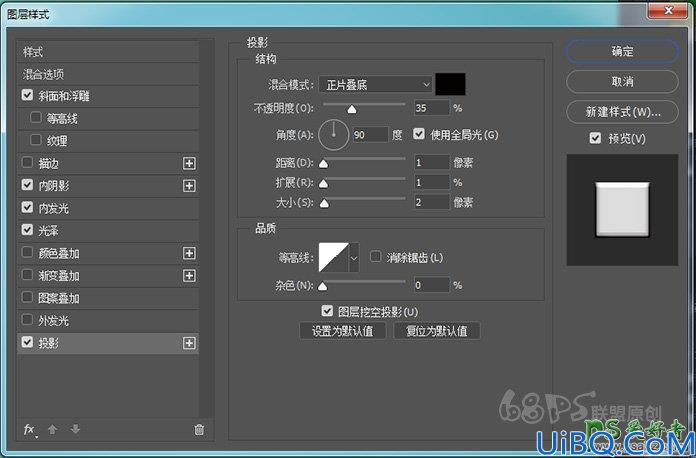This screenshot has width=696, height=458.
Task: Uncheck the 内阴影 checkbox
Action: (x=28, y=185)
